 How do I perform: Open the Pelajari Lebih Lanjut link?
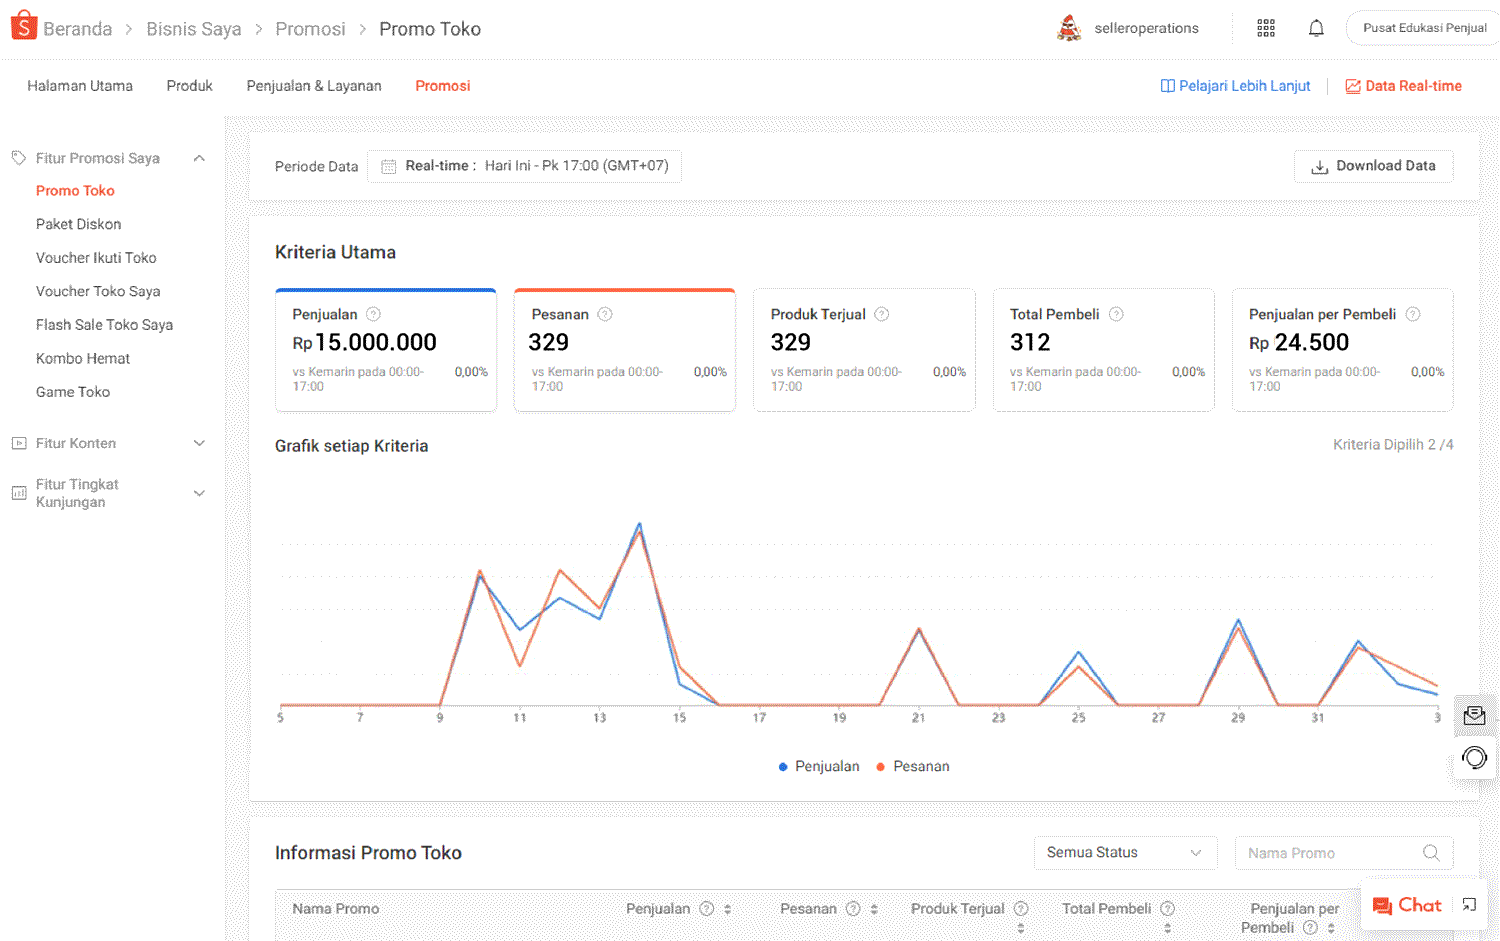[1235, 86]
